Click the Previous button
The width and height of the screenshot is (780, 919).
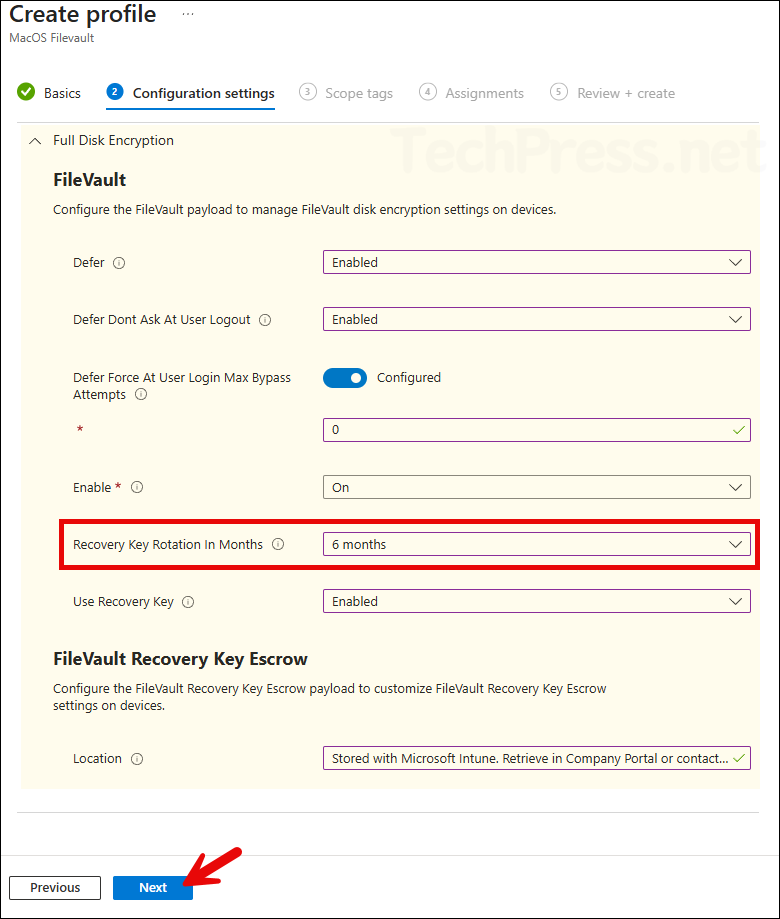(55, 888)
